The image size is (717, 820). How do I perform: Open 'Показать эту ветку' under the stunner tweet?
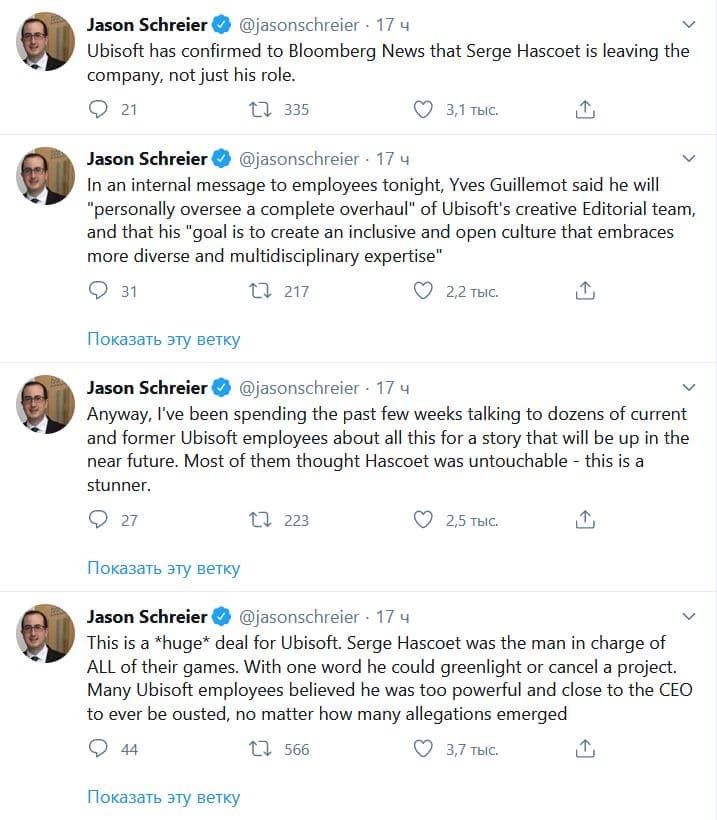click(x=163, y=568)
